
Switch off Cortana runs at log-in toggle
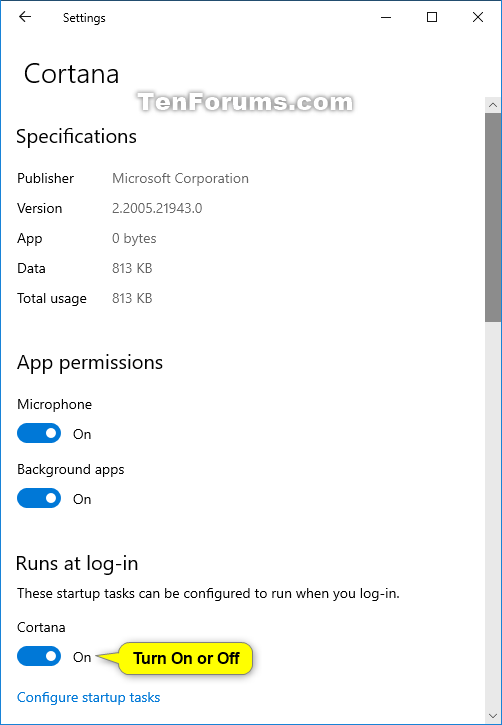39,656
